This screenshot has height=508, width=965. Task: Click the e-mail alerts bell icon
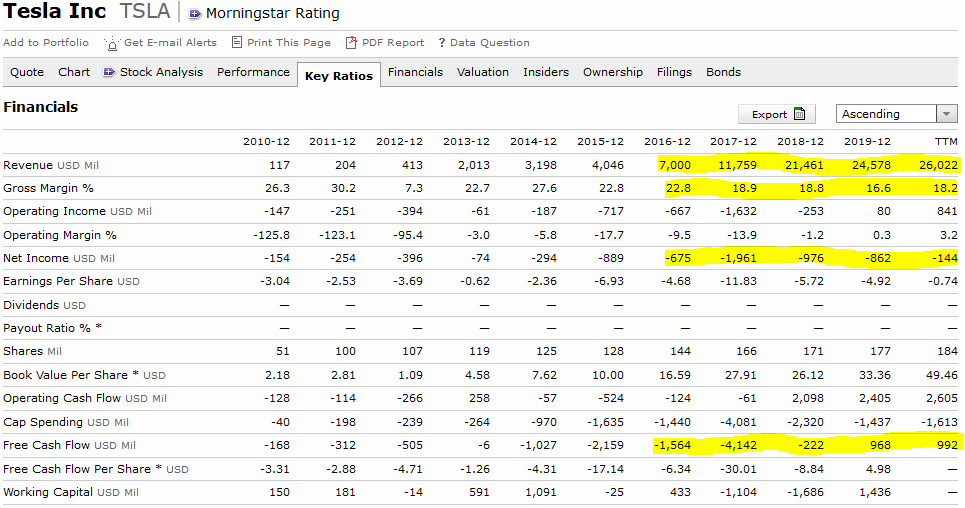pyautogui.click(x=112, y=43)
